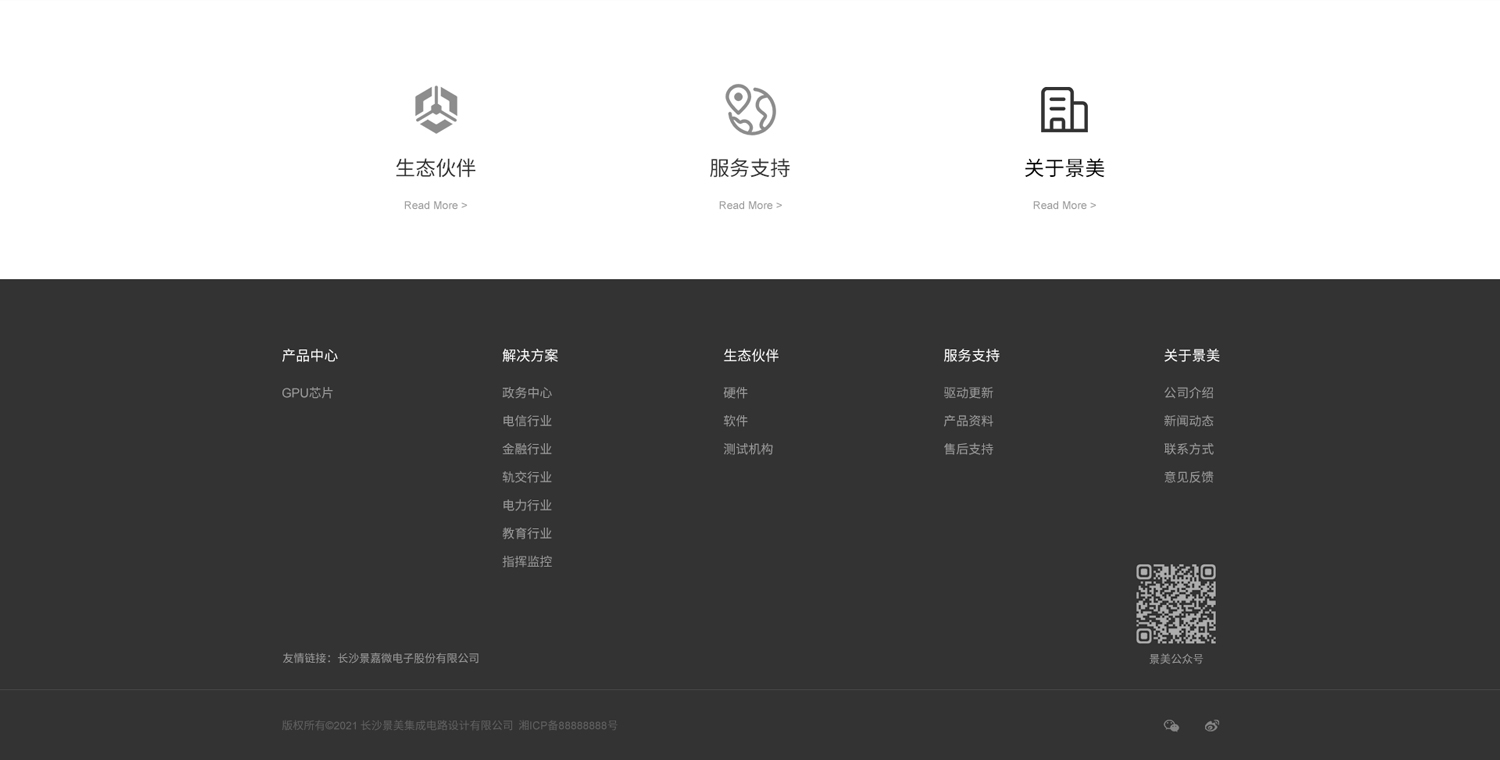Click the globe location icon above 服务支持
The image size is (1500, 760).
(750, 109)
